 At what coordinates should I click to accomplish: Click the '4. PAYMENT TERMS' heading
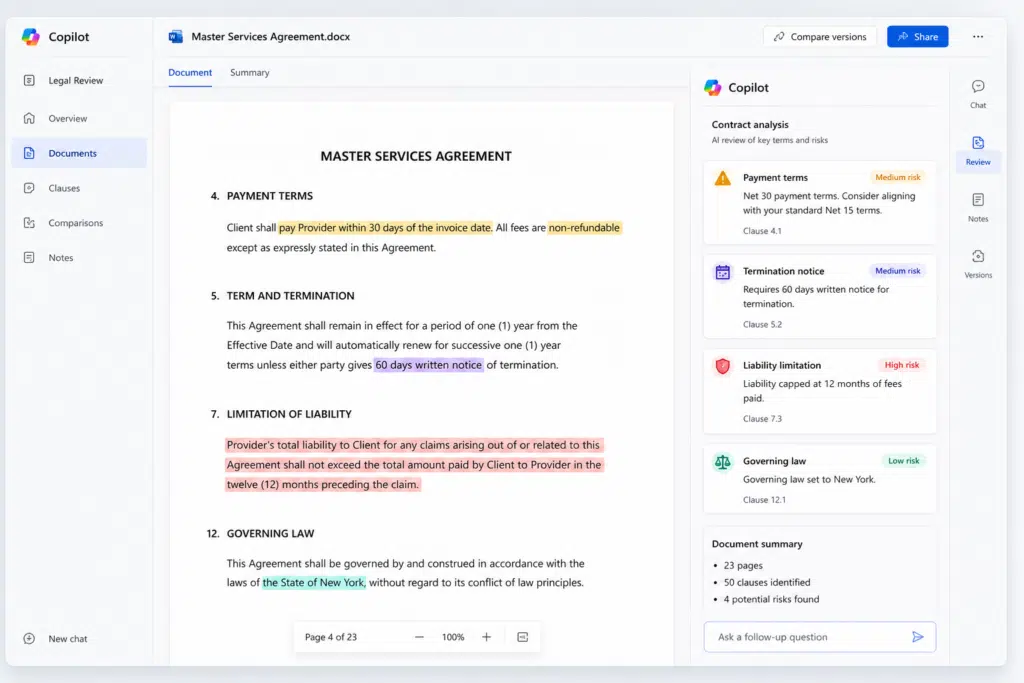(x=262, y=196)
